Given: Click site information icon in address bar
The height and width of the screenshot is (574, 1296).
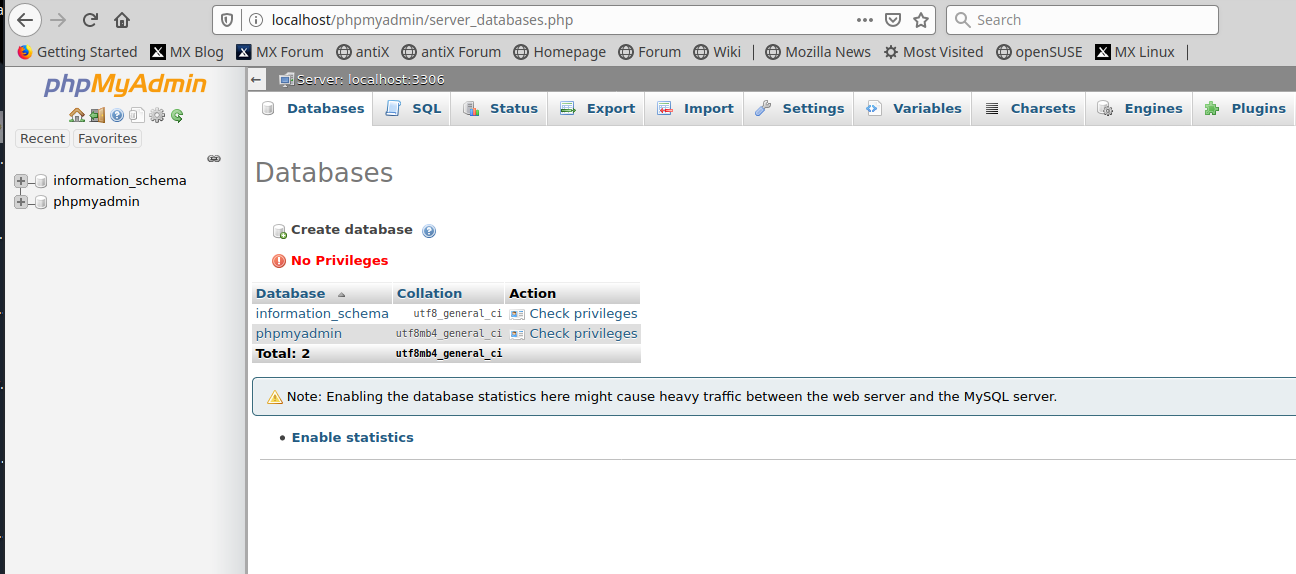Looking at the screenshot, I should 255,20.
